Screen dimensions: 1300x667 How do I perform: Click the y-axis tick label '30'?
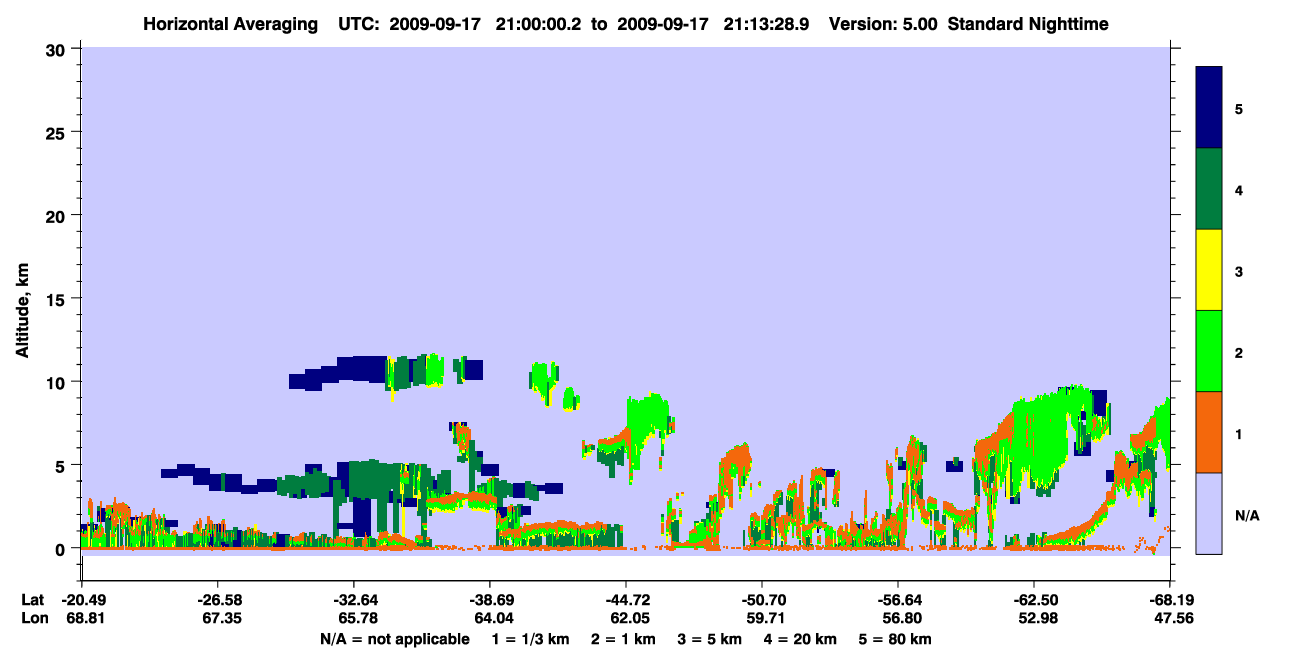(x=58, y=49)
